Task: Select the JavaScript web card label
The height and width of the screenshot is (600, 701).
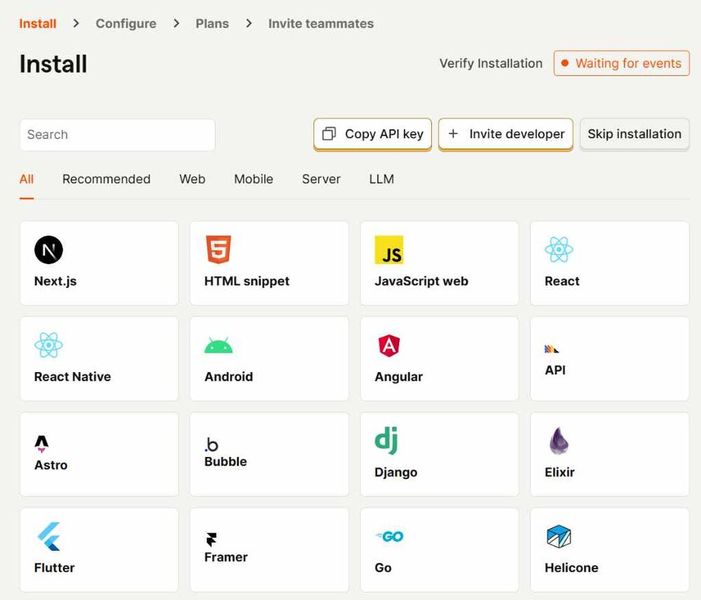Action: click(x=421, y=281)
